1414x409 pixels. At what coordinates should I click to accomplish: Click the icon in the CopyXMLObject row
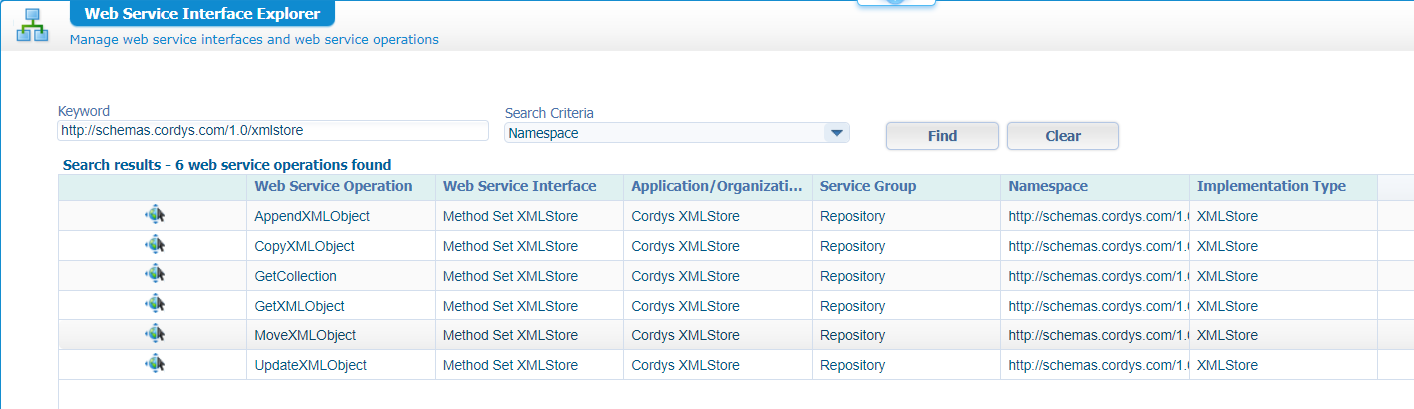click(154, 245)
